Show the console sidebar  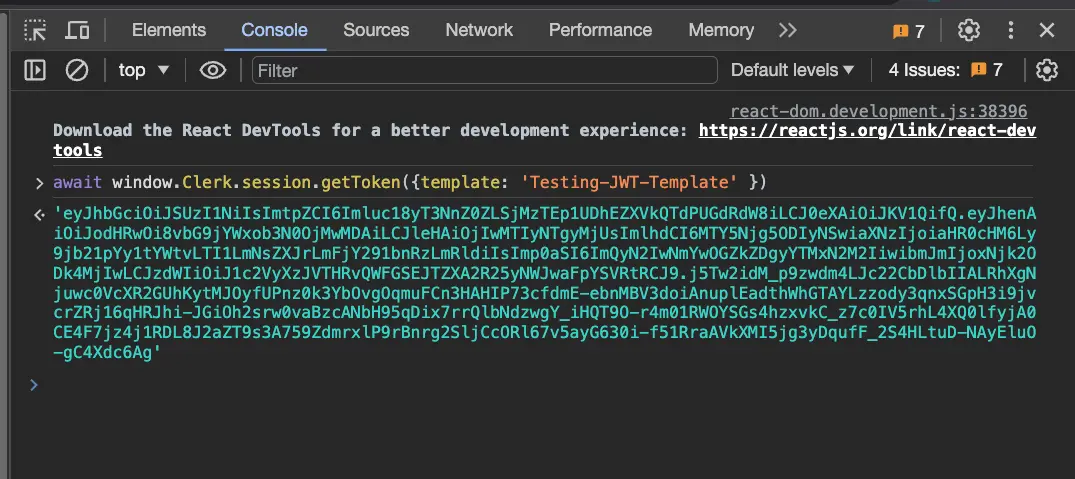[35, 70]
